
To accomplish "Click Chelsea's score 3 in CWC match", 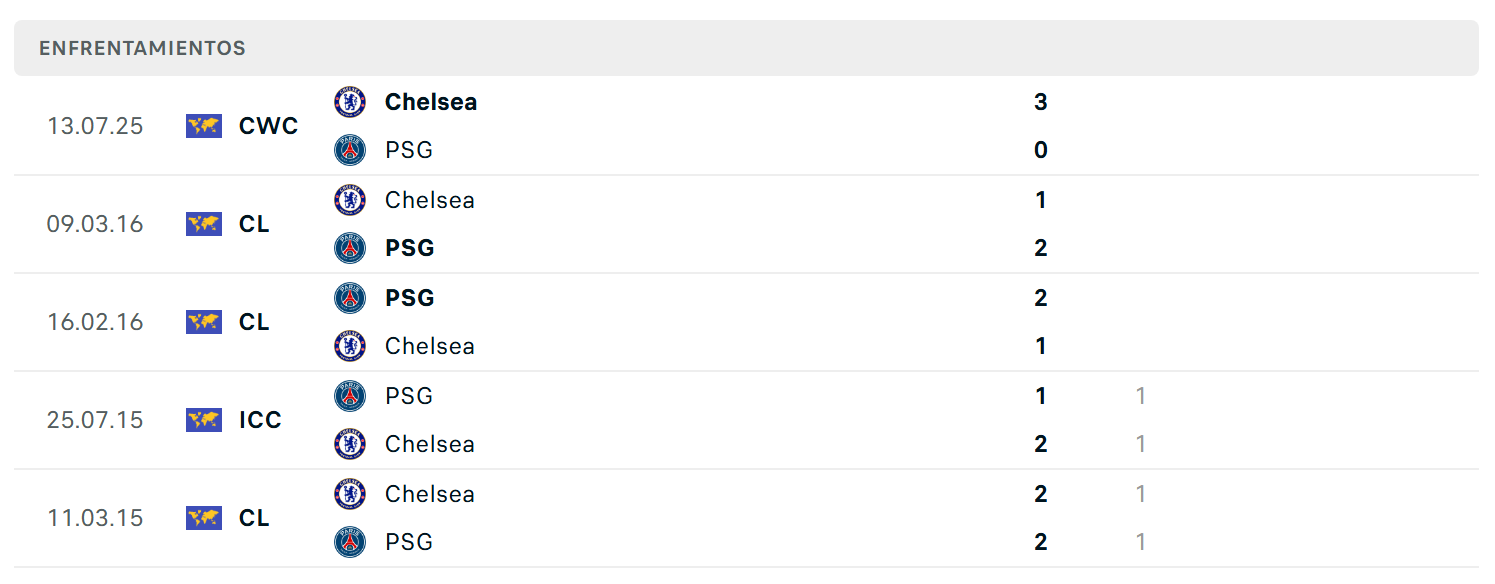I will point(1041,102).
